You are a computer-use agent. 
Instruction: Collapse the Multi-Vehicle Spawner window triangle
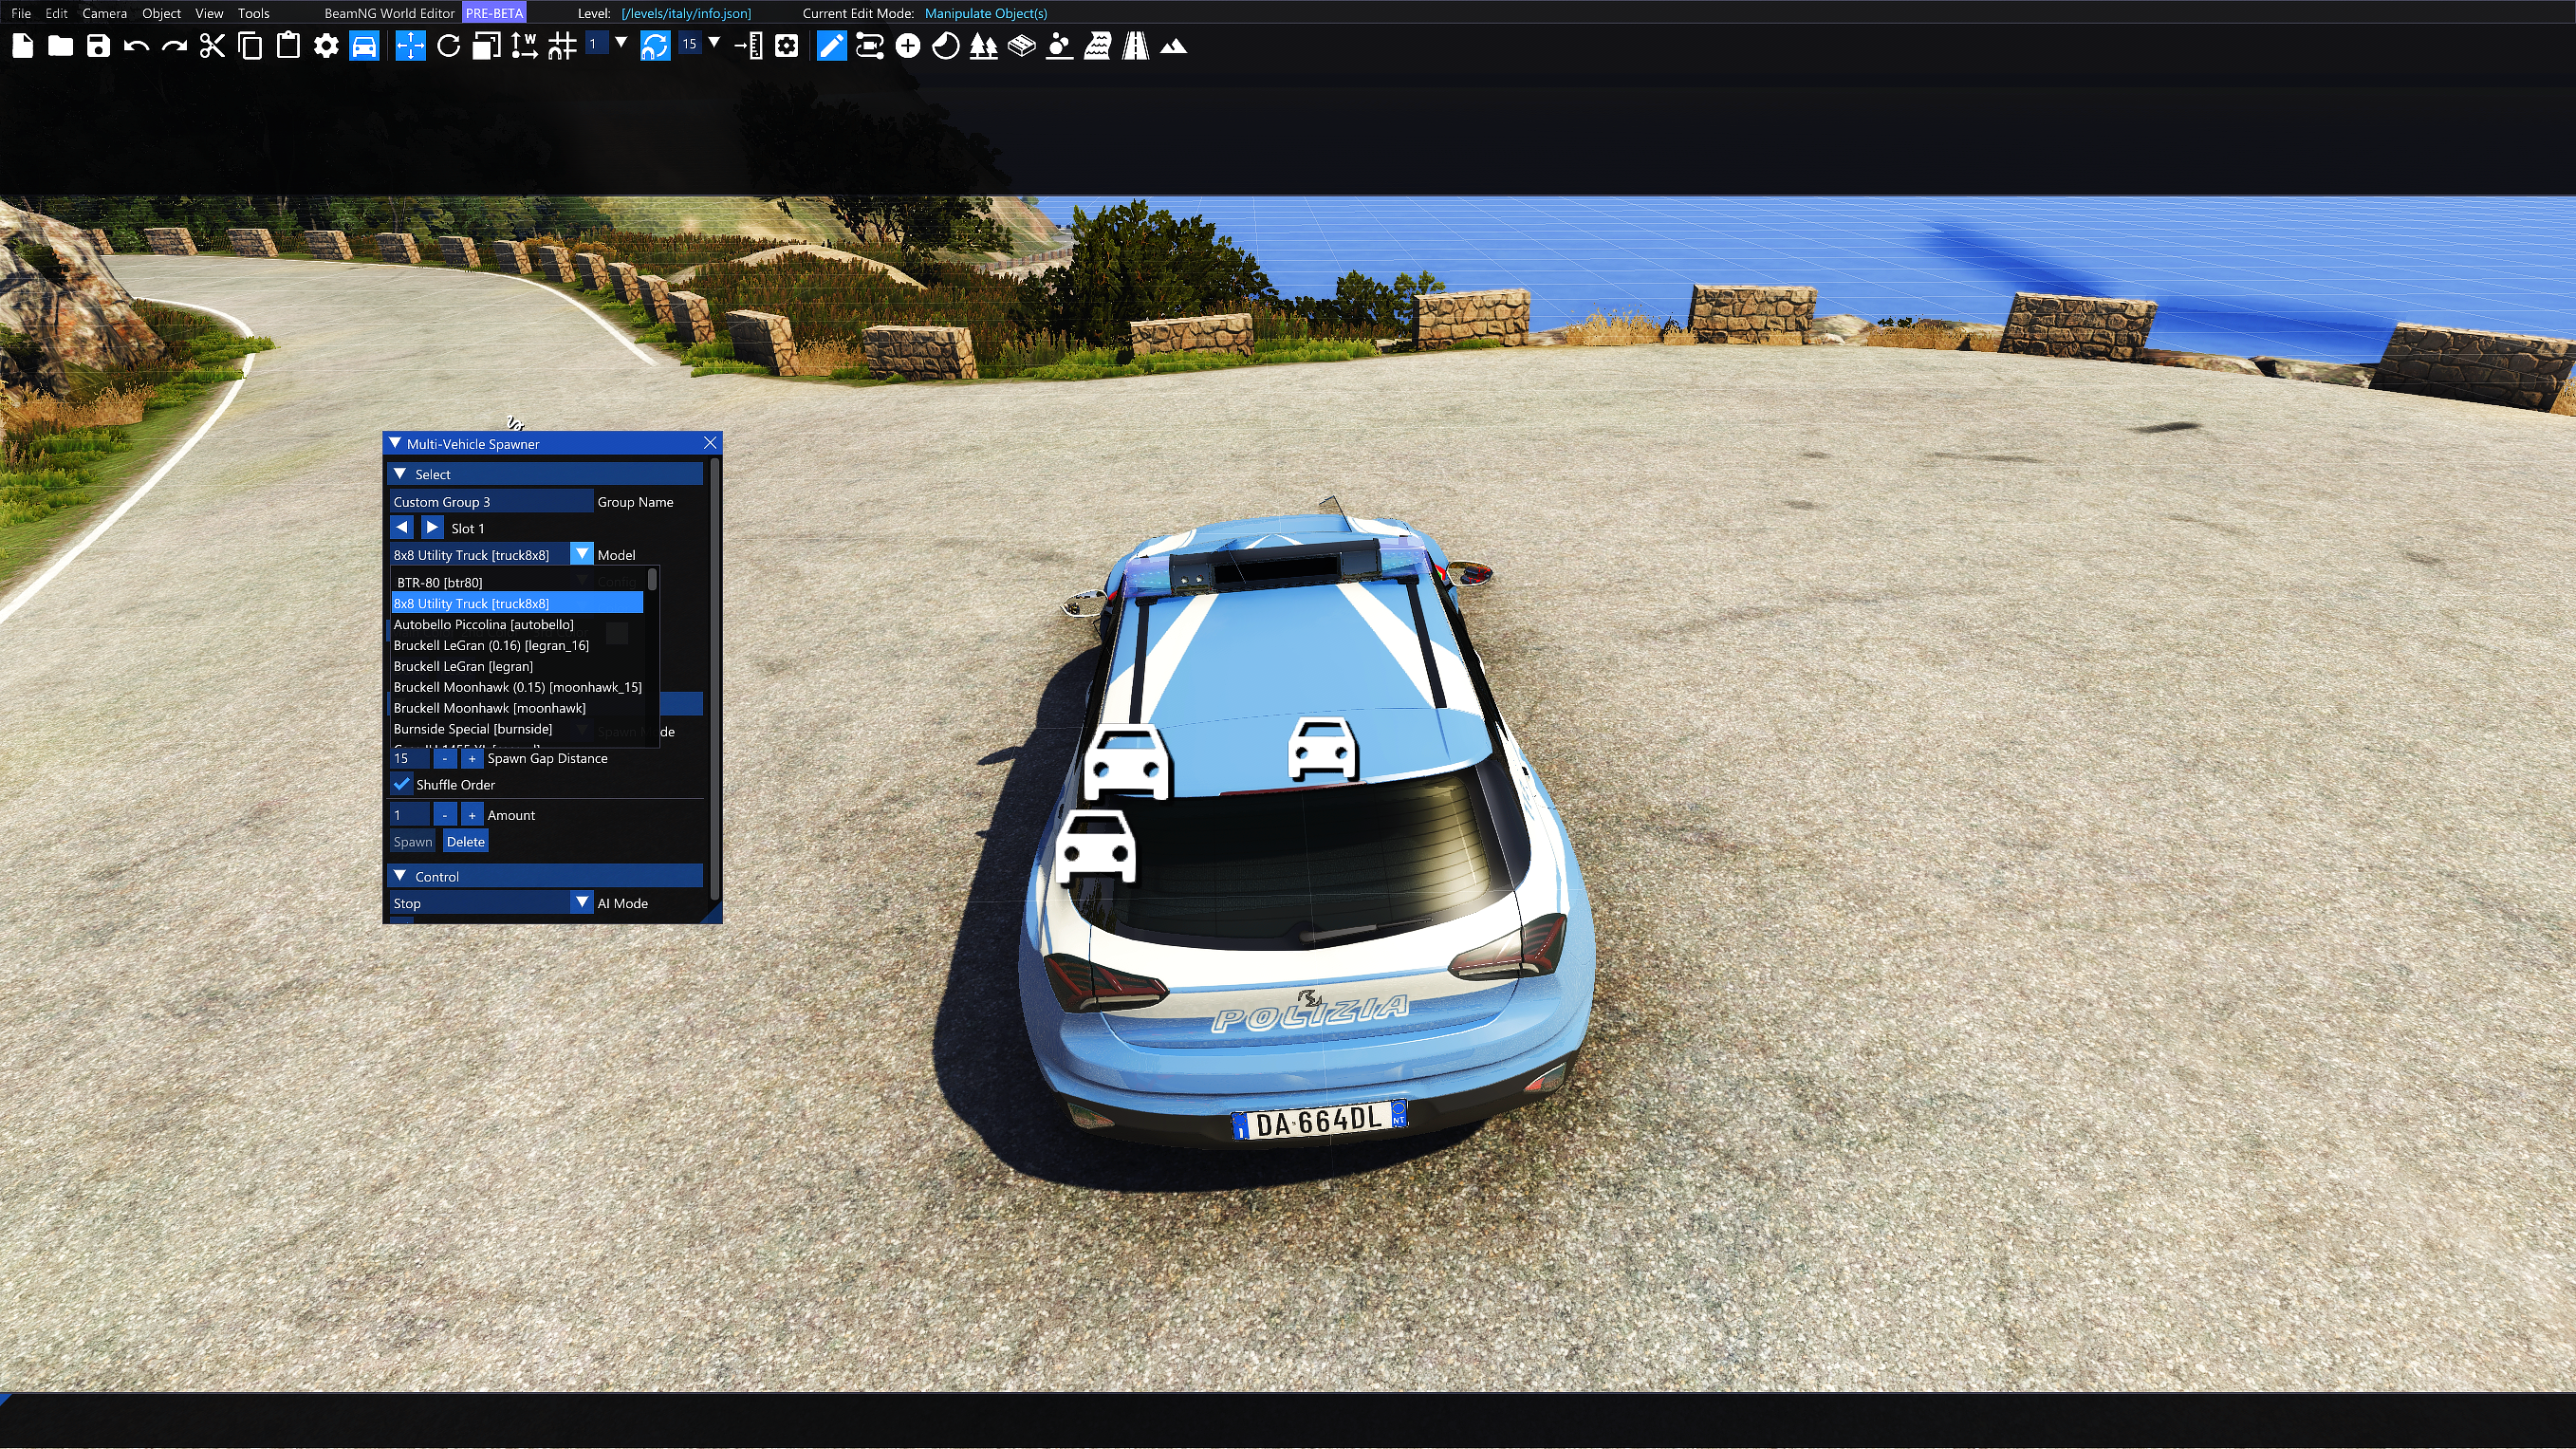(395, 443)
